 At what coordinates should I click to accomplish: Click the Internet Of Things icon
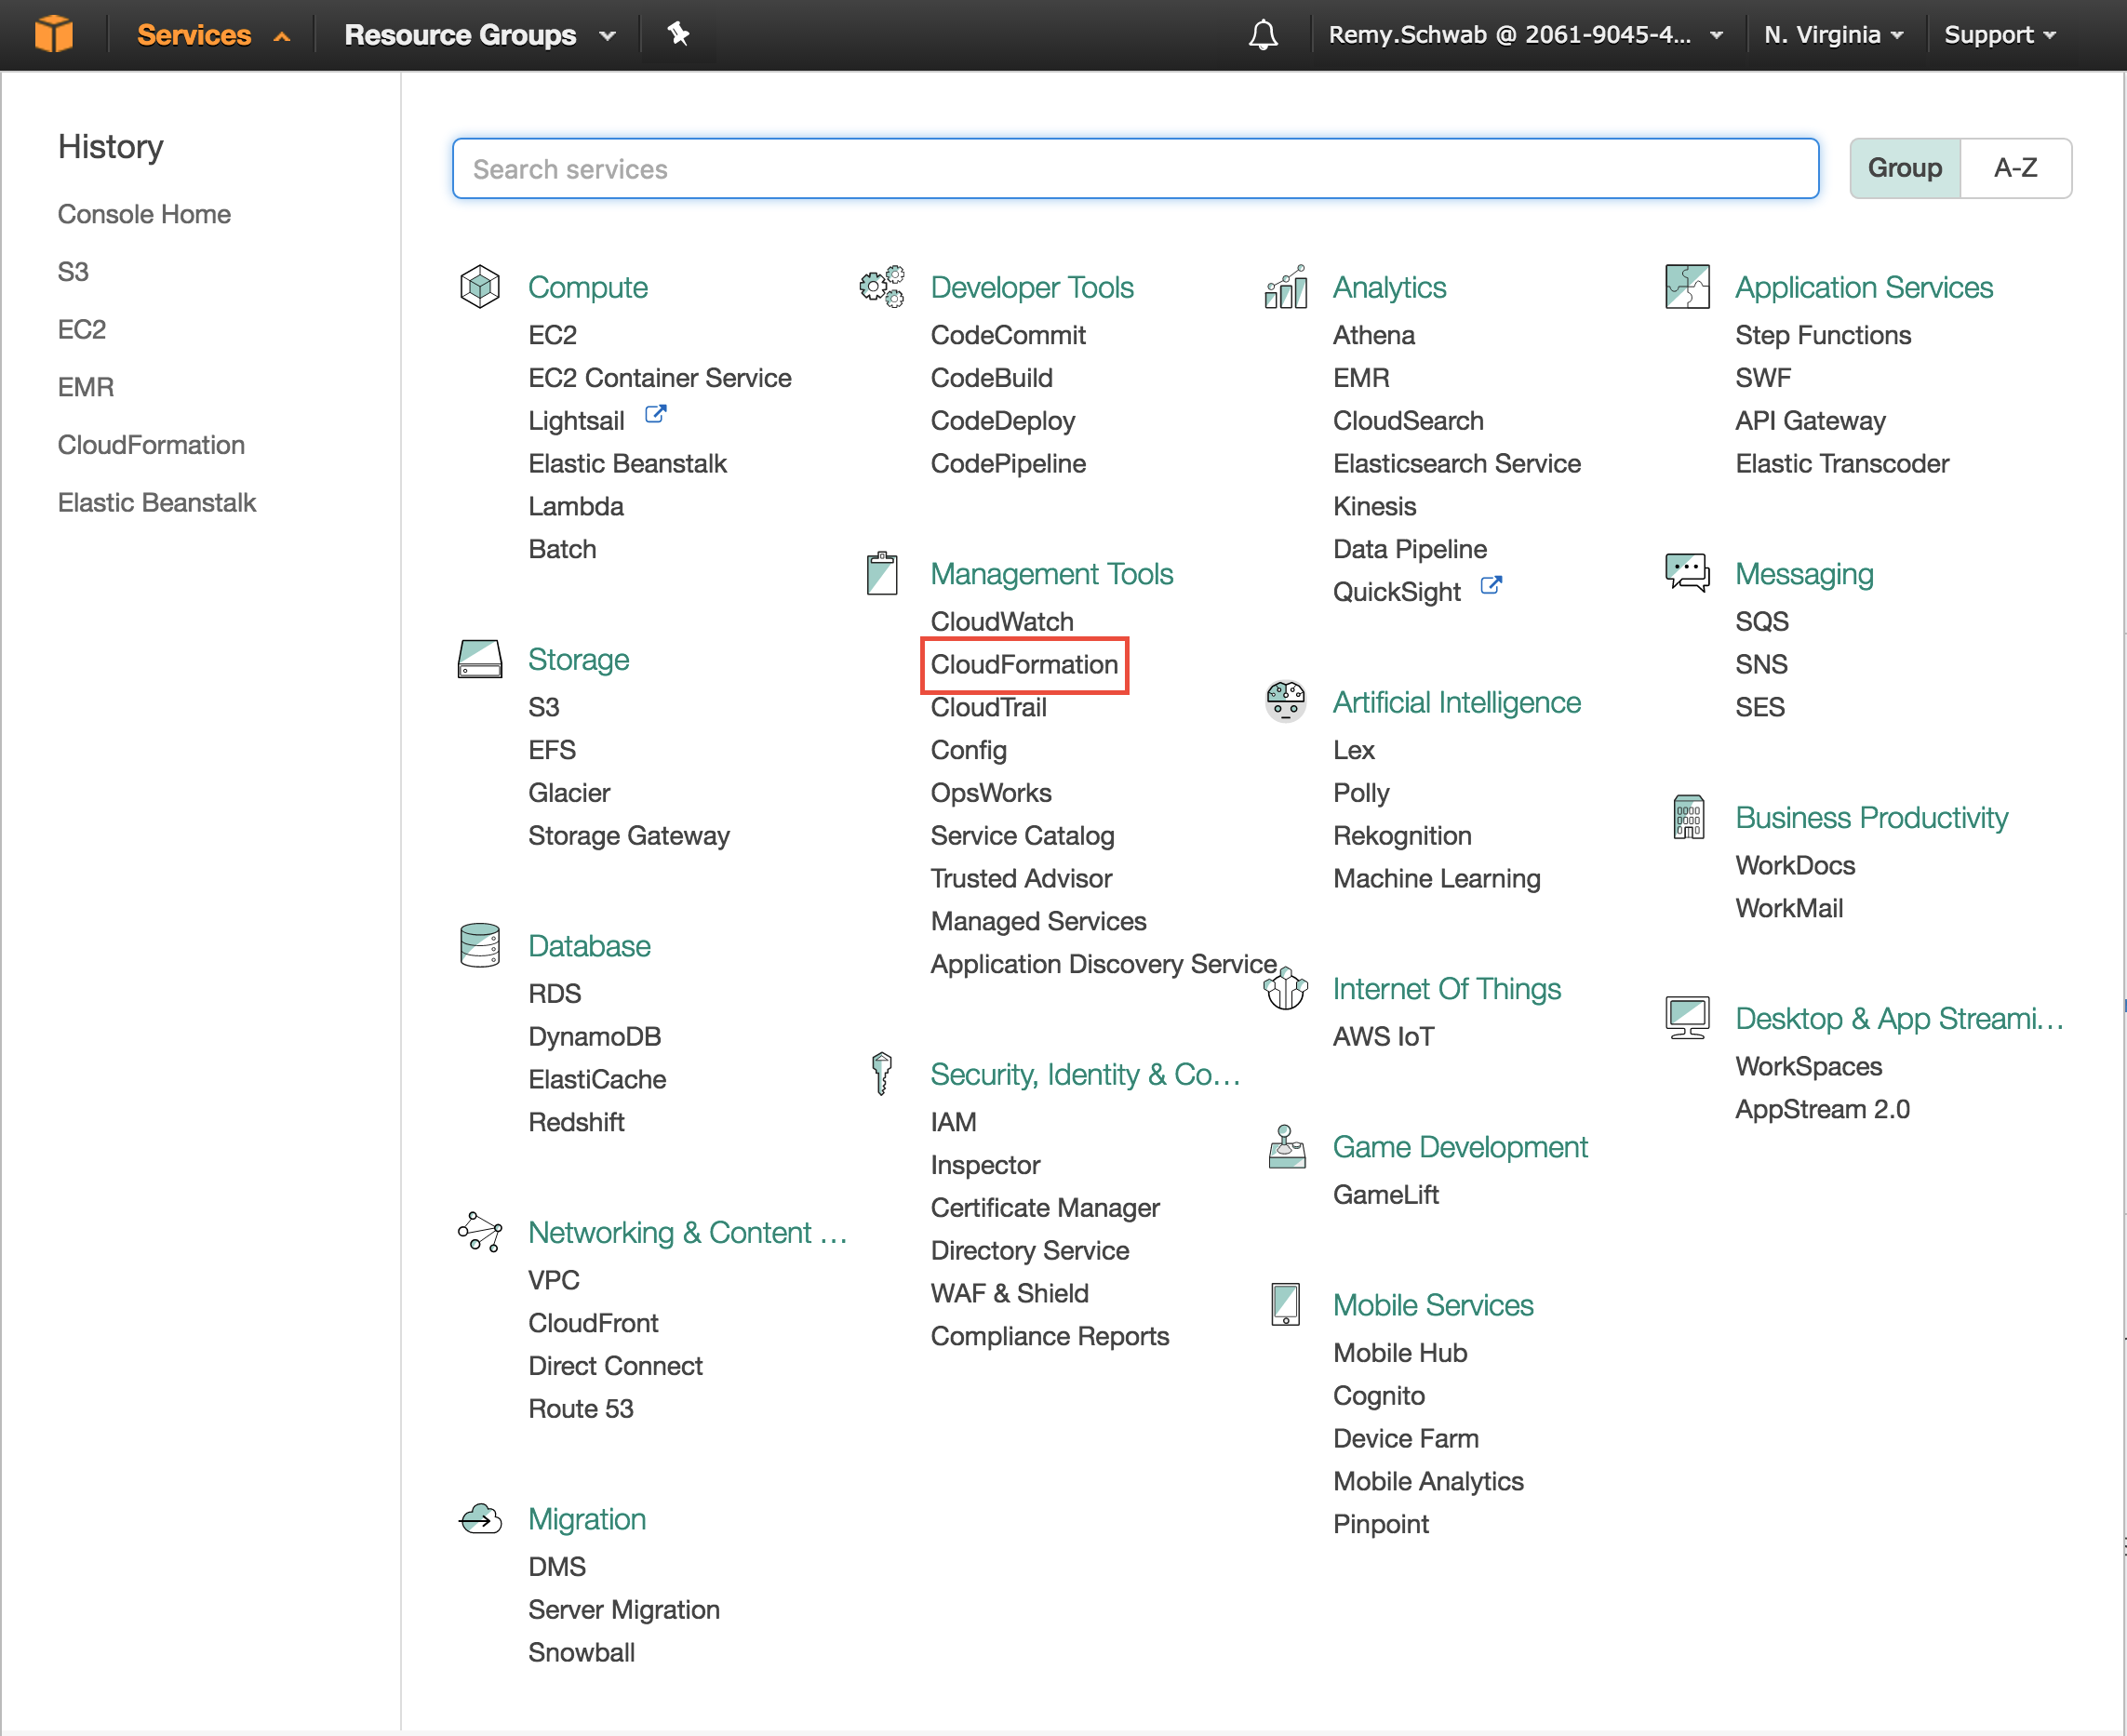[1286, 989]
